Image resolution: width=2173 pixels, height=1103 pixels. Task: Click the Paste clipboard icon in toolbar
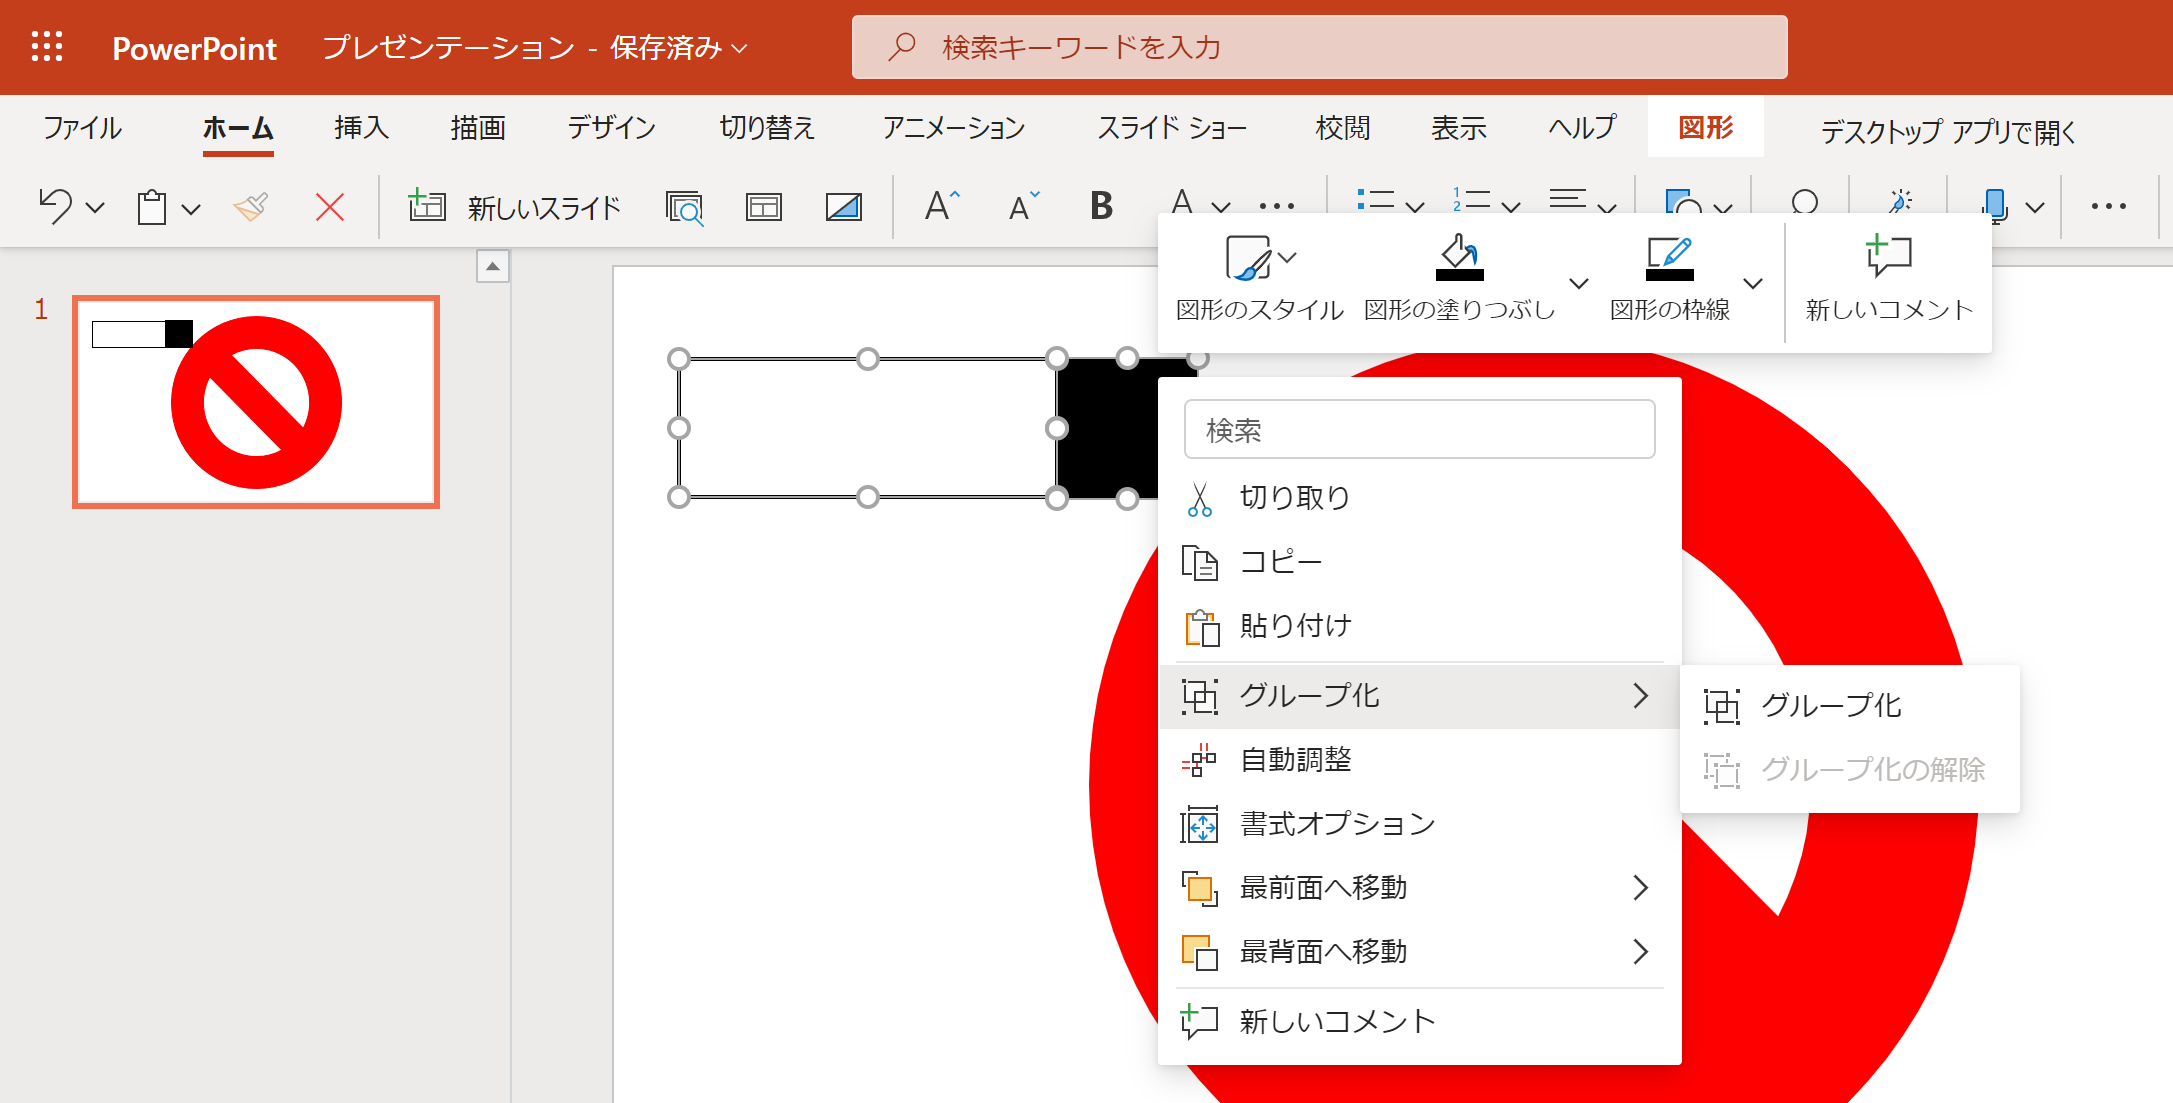coord(152,207)
